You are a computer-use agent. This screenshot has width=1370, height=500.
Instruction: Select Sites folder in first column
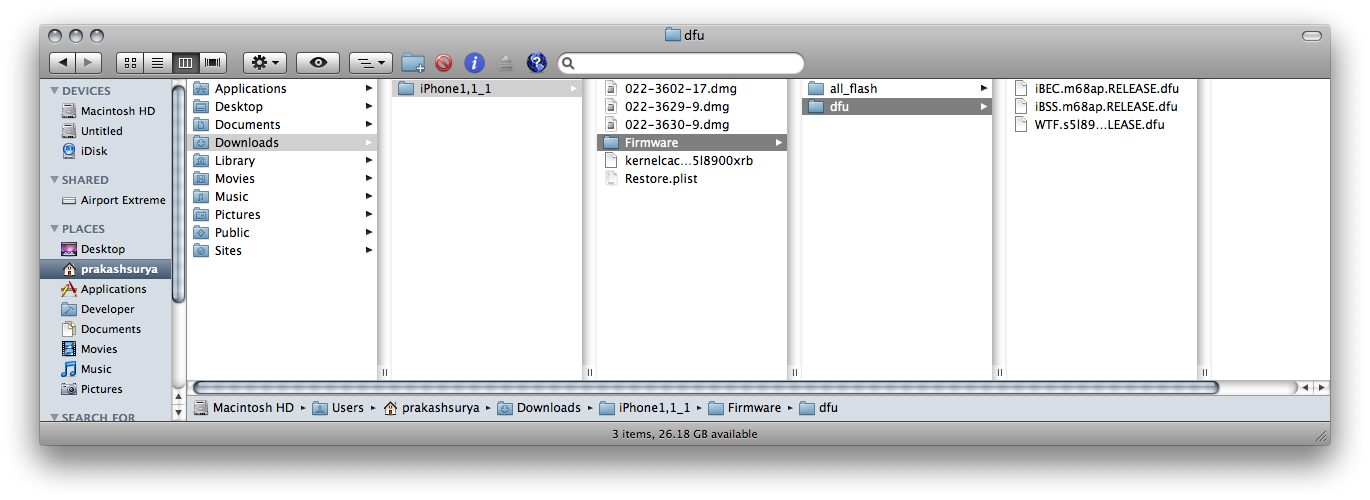tap(282, 250)
